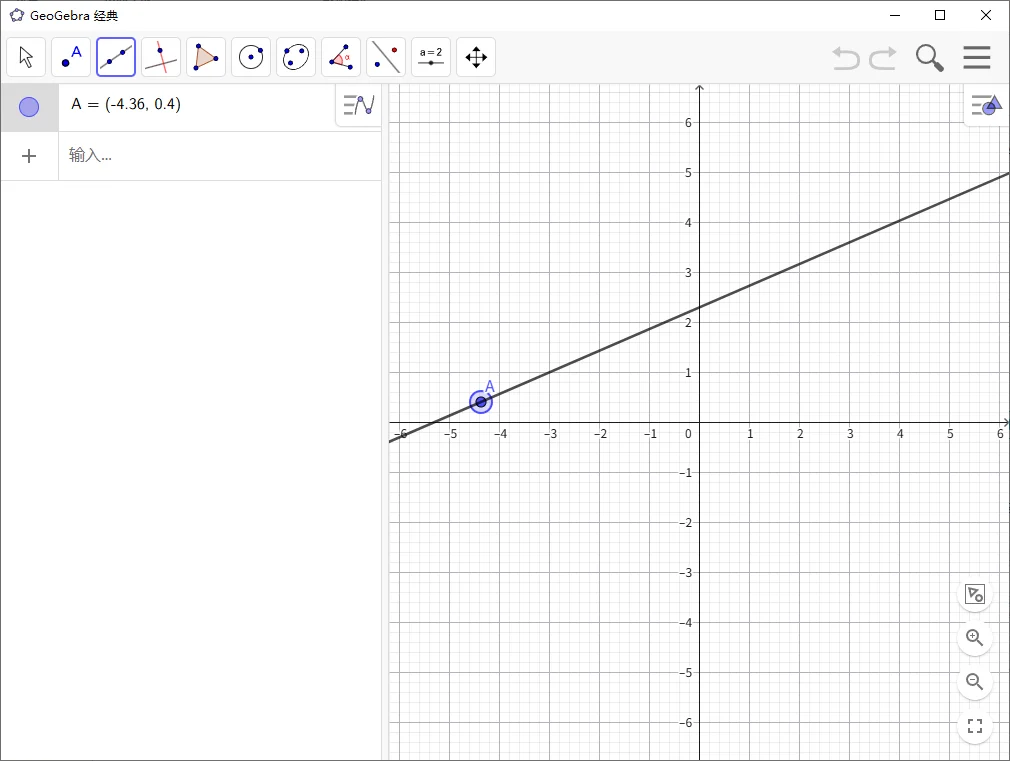
Task: Select the Move Graphics View tool
Action: (476, 57)
